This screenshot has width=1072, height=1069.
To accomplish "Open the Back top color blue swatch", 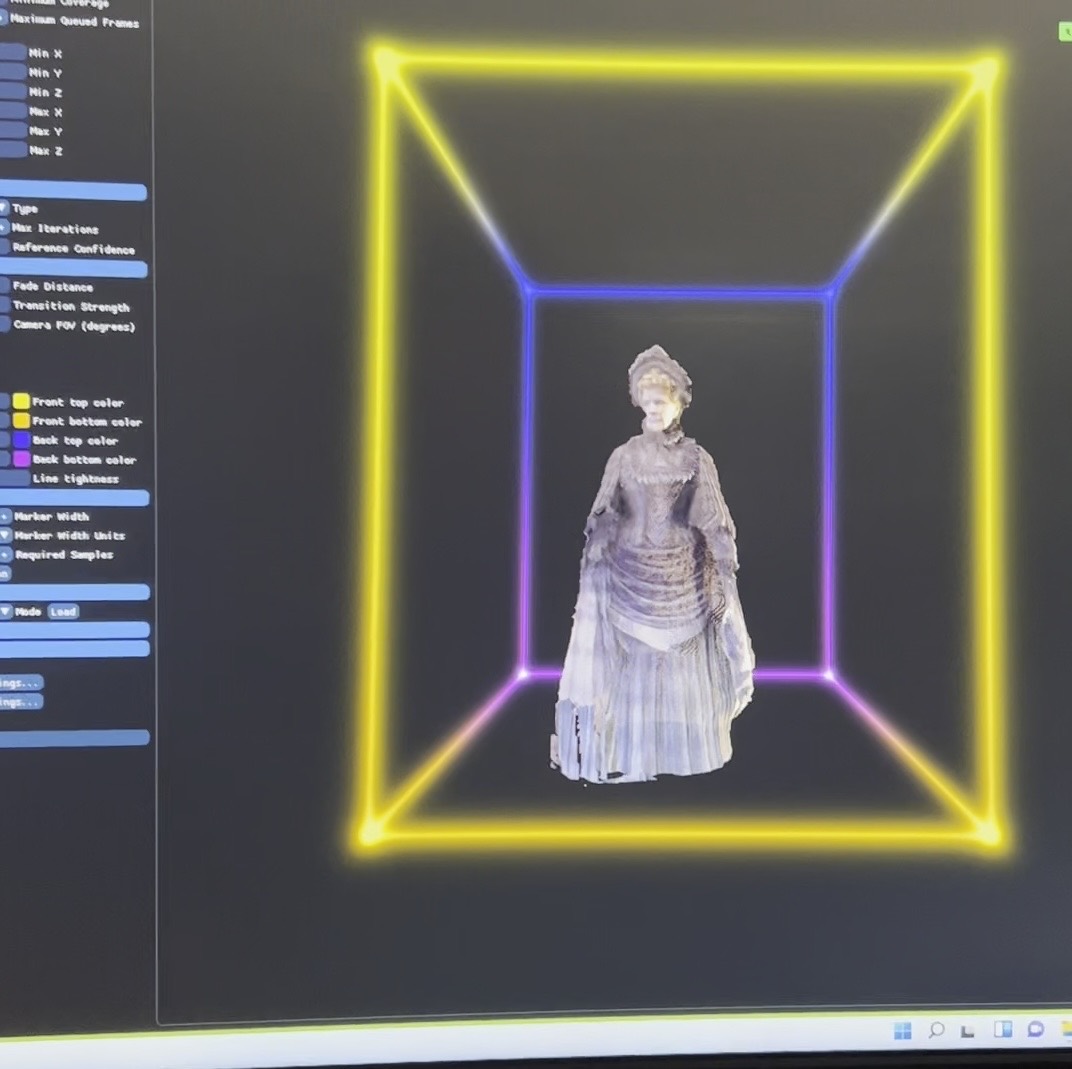I will pos(21,439).
